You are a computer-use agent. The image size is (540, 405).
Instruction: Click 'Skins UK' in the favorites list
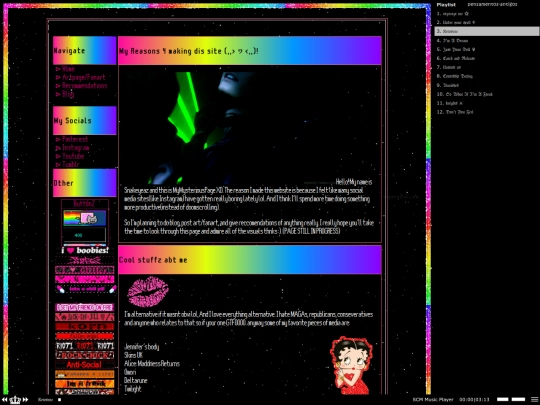click(x=133, y=355)
